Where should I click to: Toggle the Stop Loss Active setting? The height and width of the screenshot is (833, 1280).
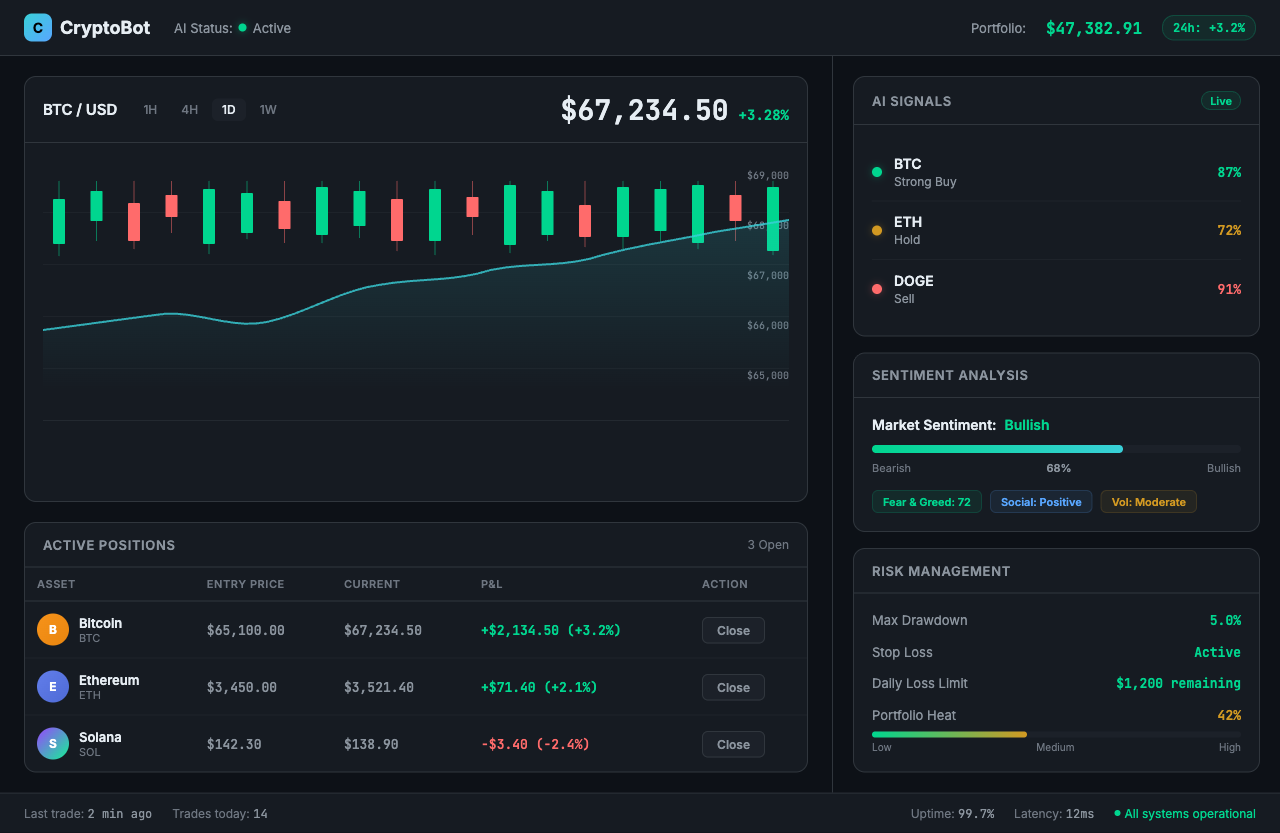click(x=1217, y=652)
